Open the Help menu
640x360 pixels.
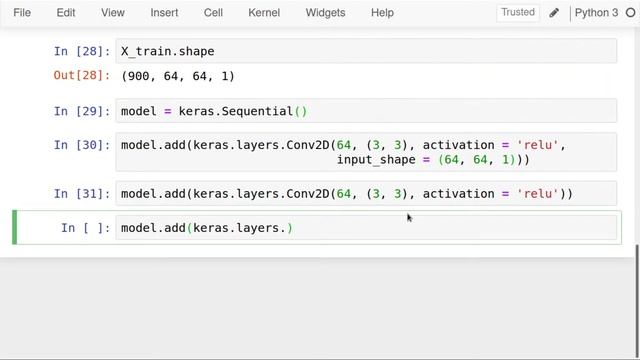tap(382, 13)
